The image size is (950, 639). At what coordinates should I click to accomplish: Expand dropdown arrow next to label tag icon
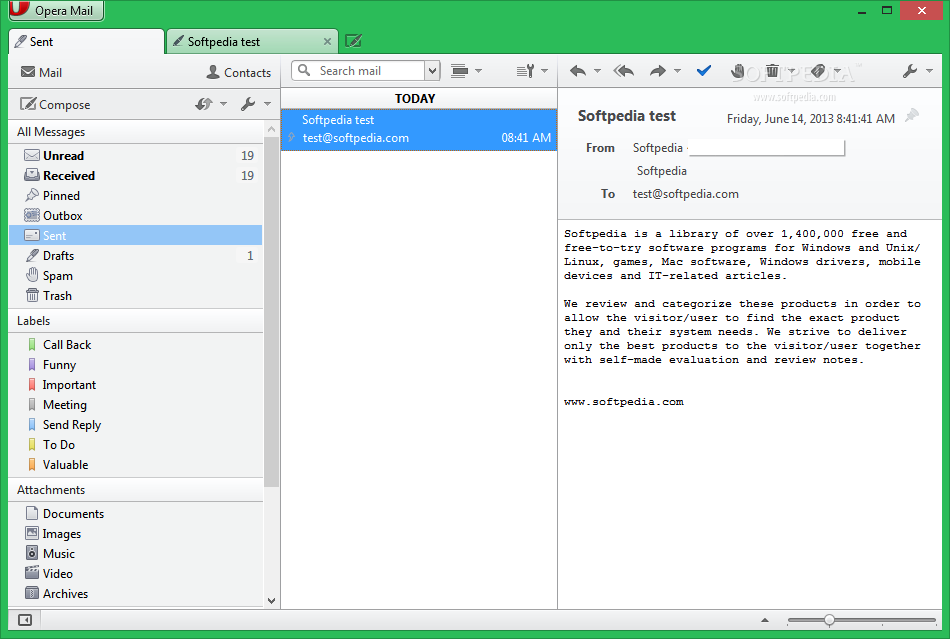point(837,71)
